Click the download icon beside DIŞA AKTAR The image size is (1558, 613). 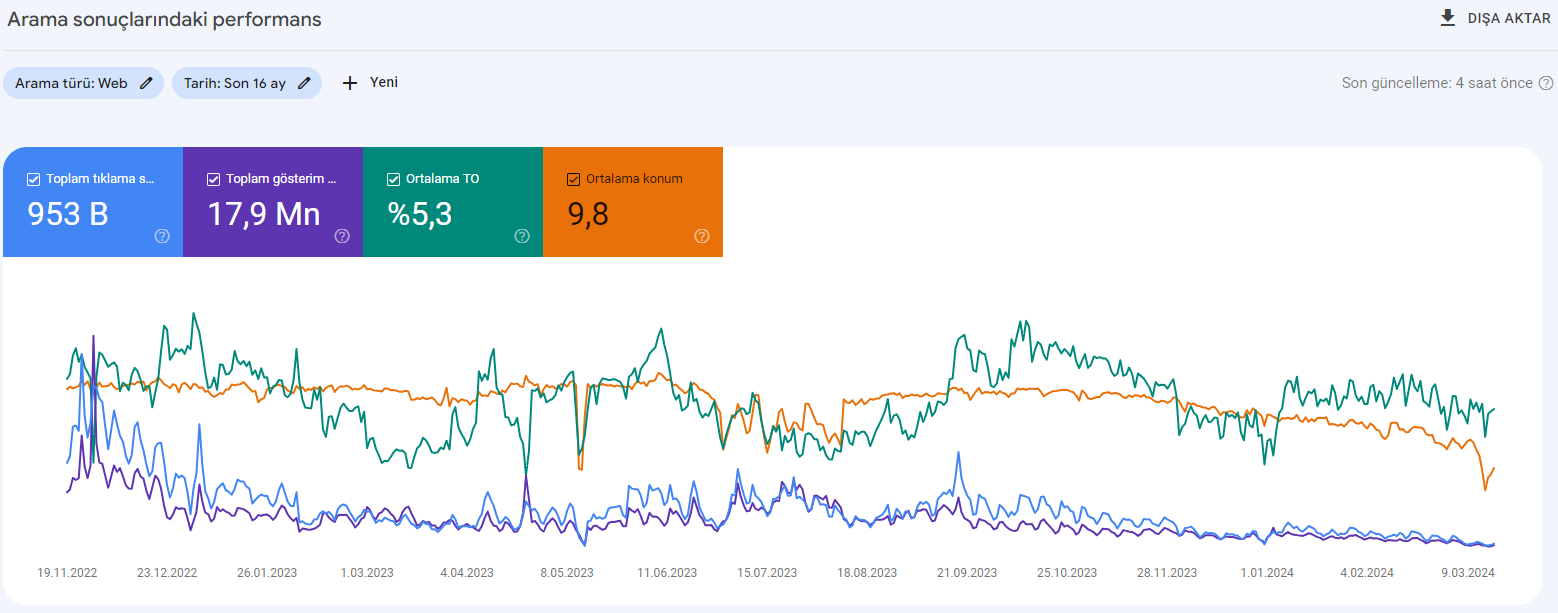coord(1447,18)
